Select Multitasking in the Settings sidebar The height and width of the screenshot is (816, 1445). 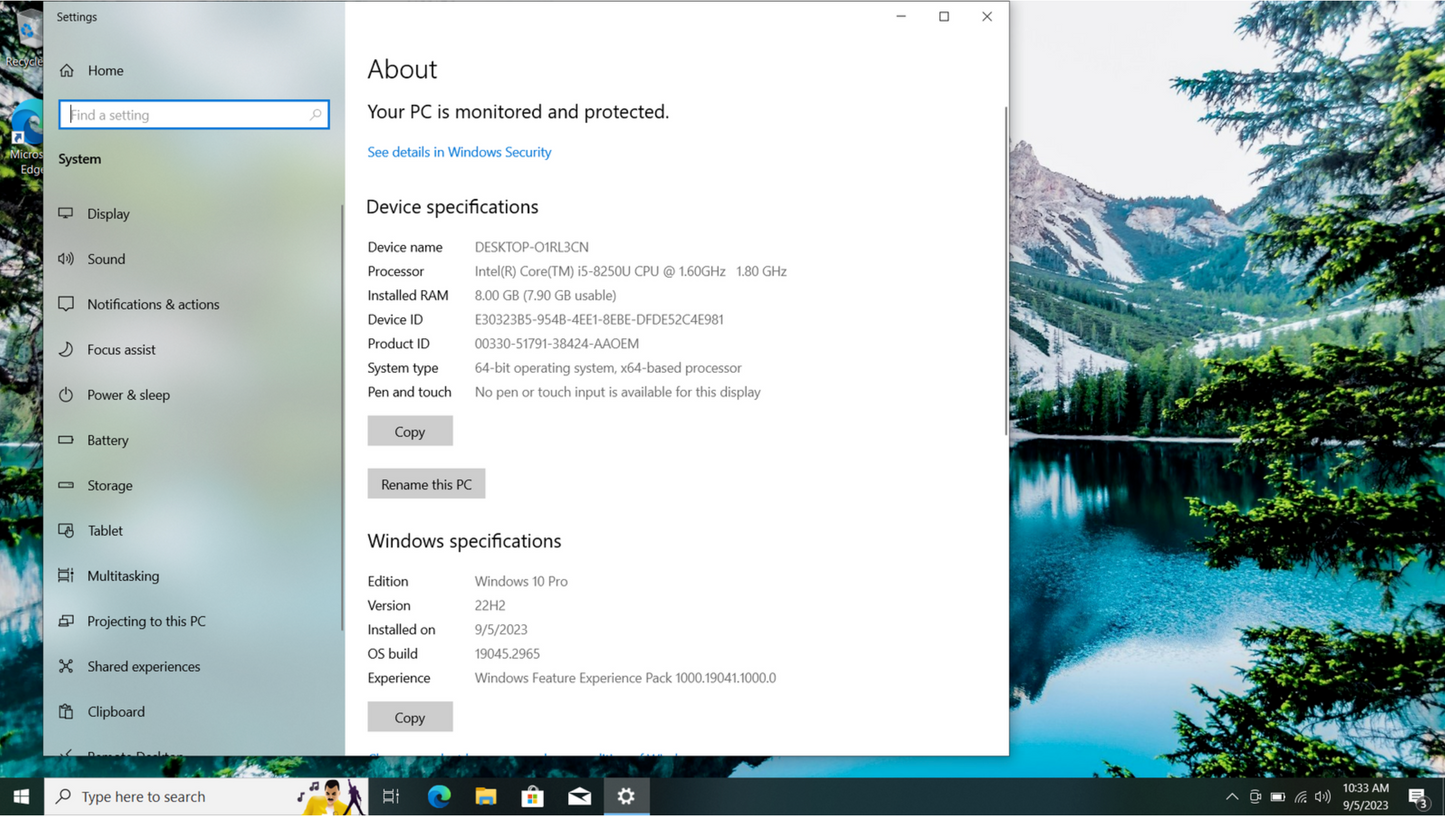(122, 575)
